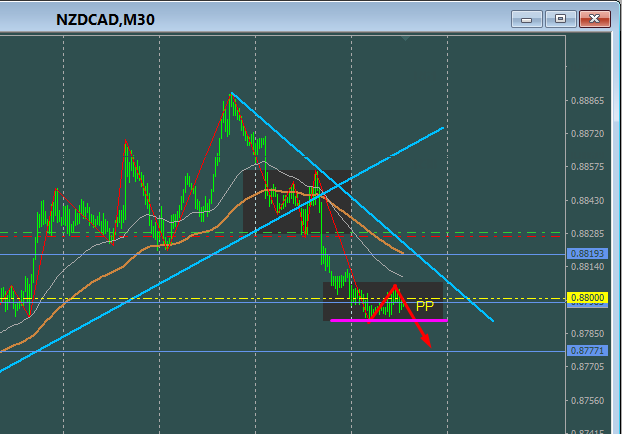This screenshot has width=622, height=434.
Task: Click the NZDCAD,M30 window title
Action: [105, 20]
